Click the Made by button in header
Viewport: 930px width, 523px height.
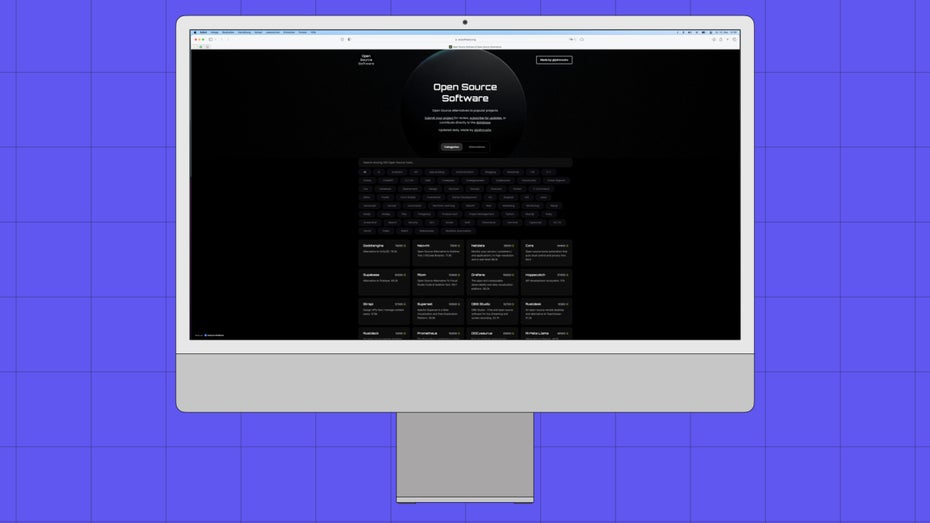click(554, 60)
